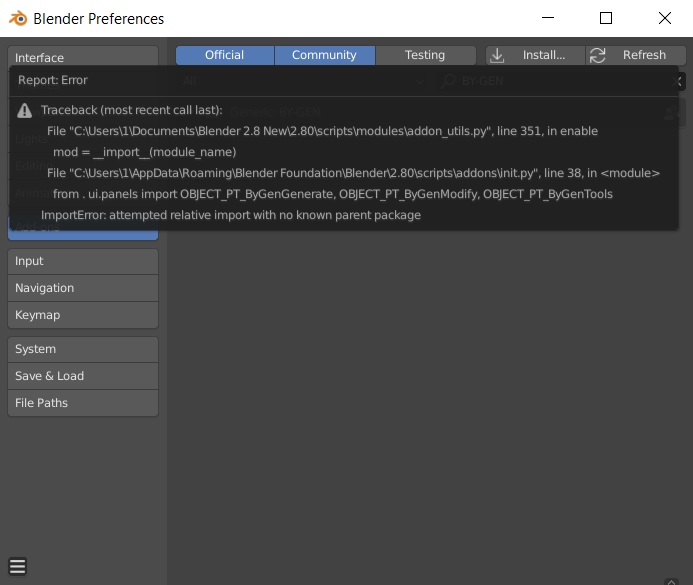The height and width of the screenshot is (585, 693).
Task: Click the Refresh add-ons button
Action: (x=636, y=55)
